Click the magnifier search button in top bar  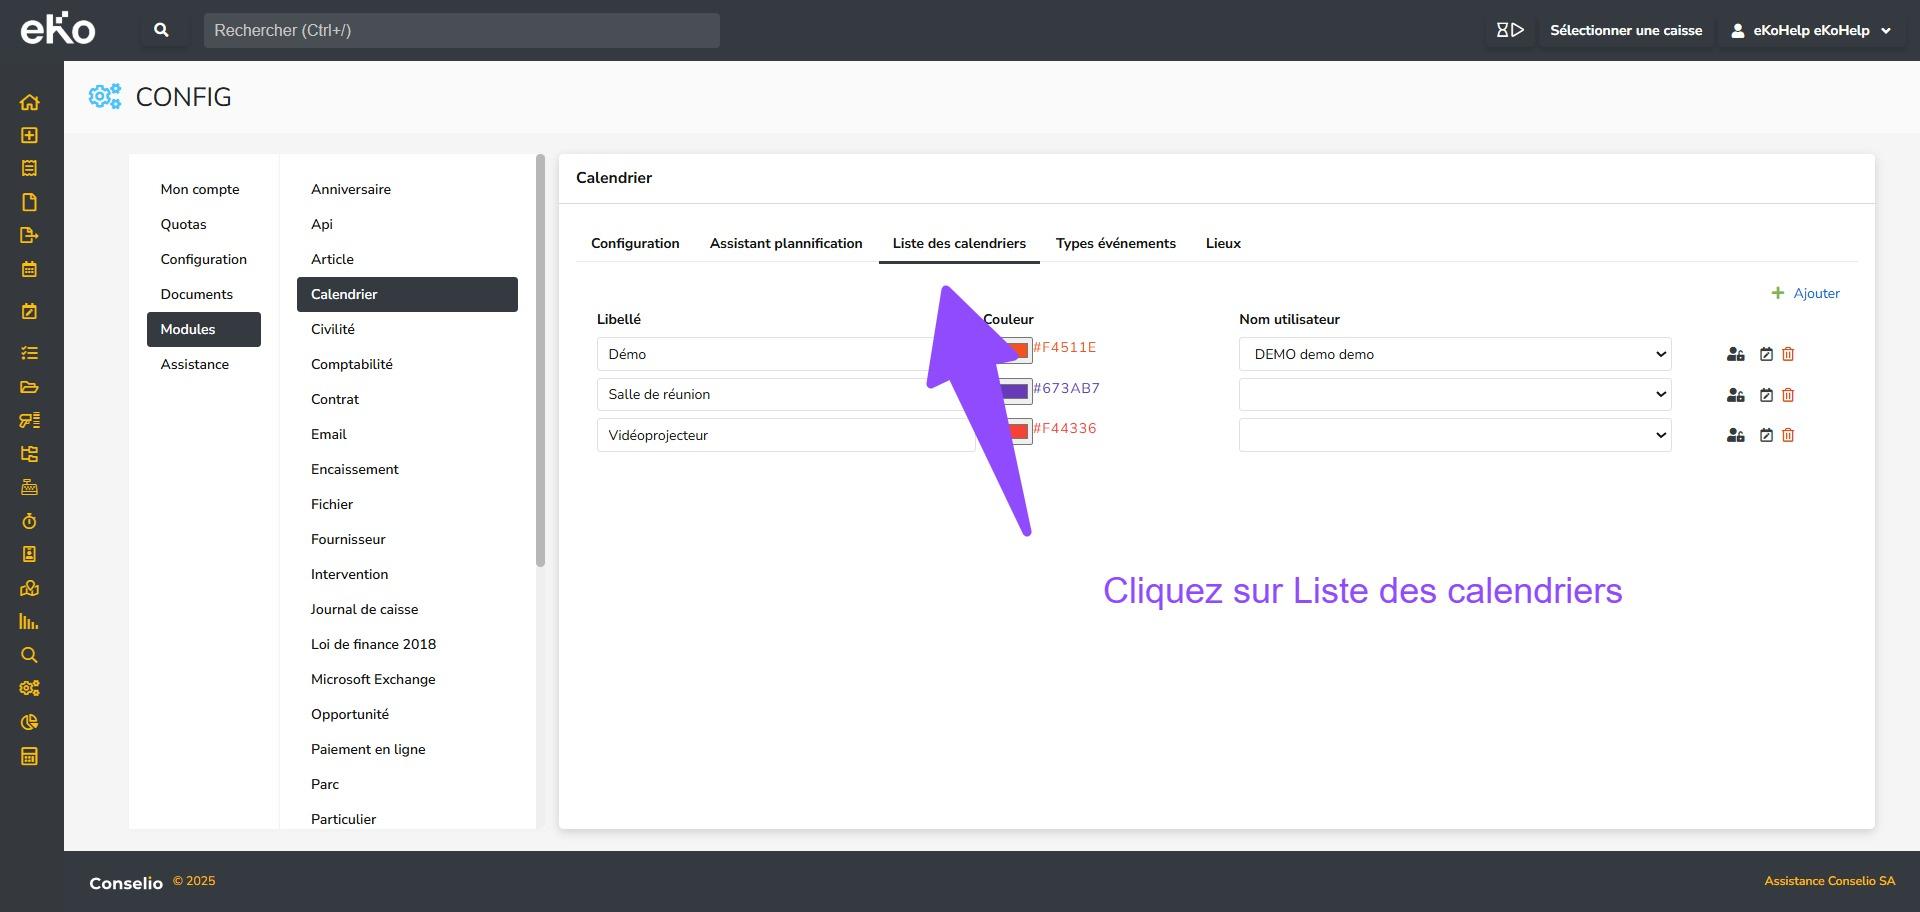coord(161,30)
